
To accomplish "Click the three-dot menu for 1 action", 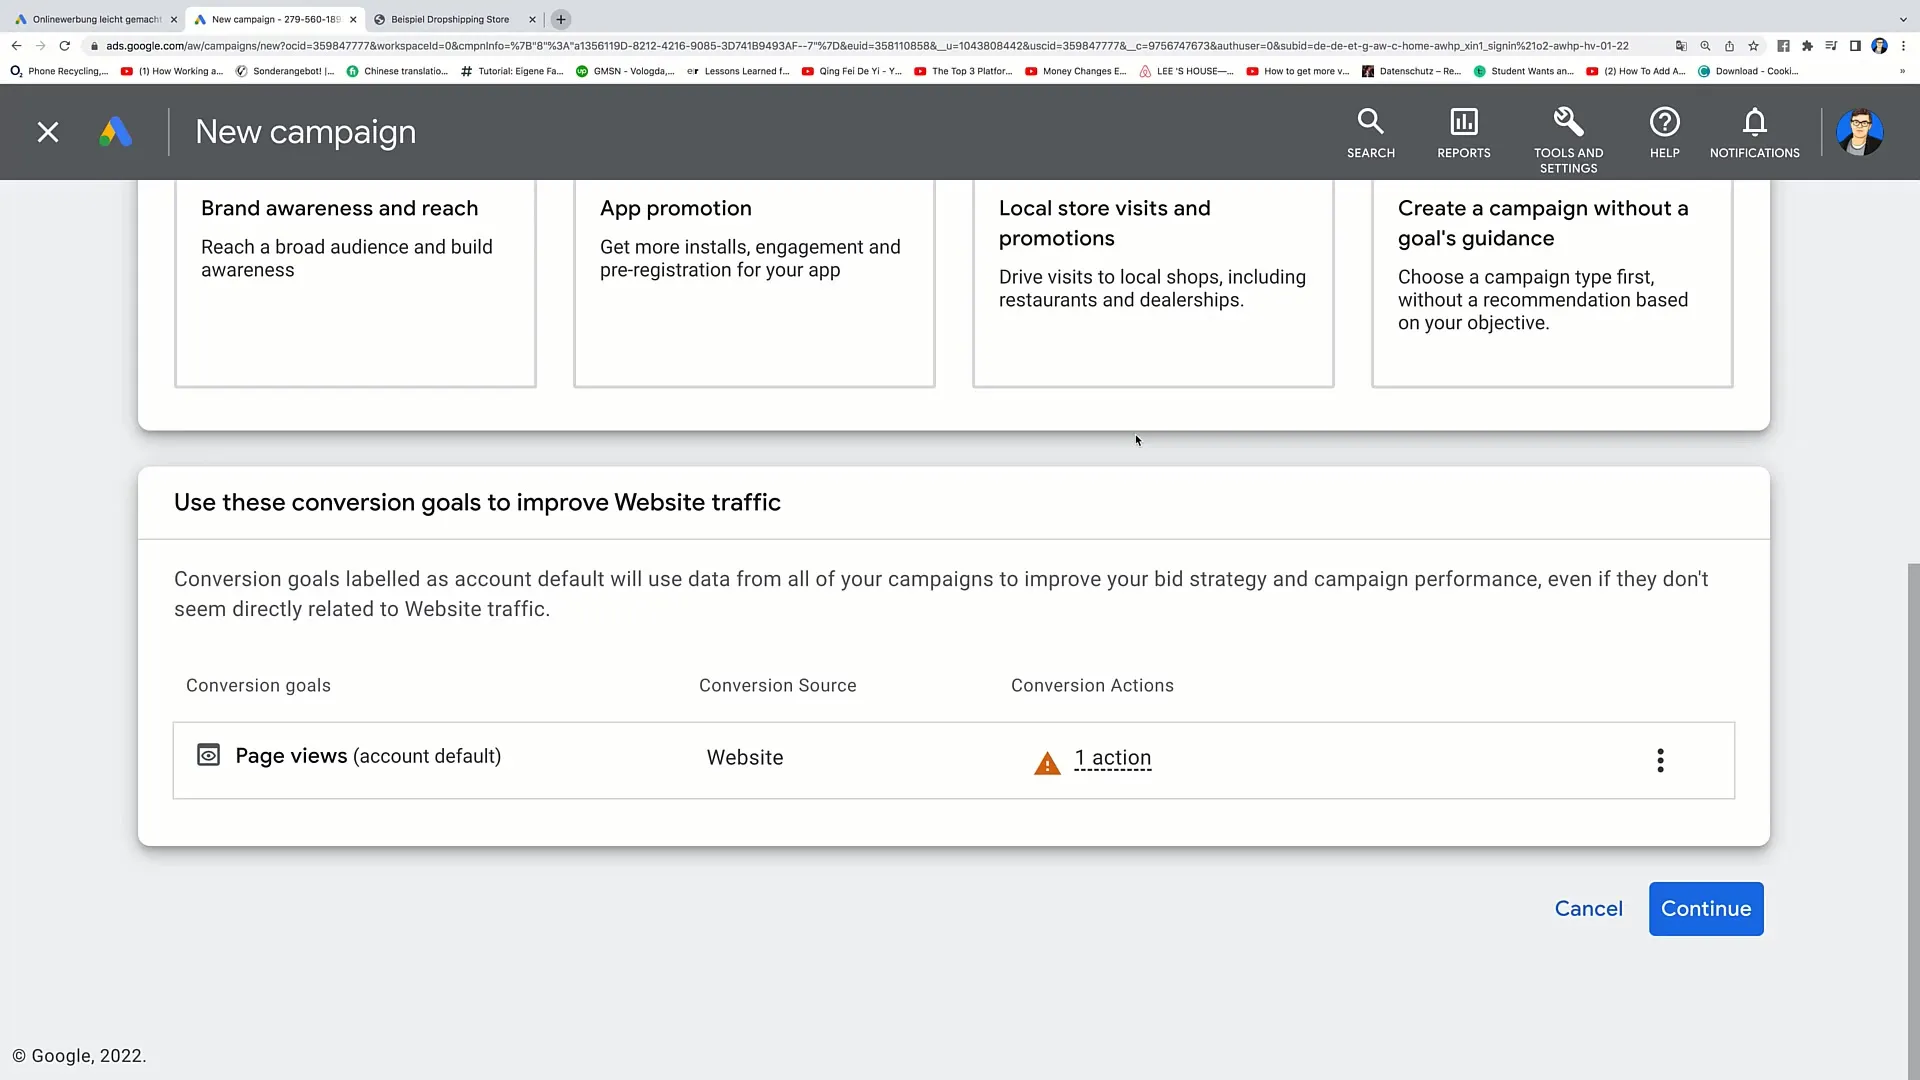I will [1660, 760].
